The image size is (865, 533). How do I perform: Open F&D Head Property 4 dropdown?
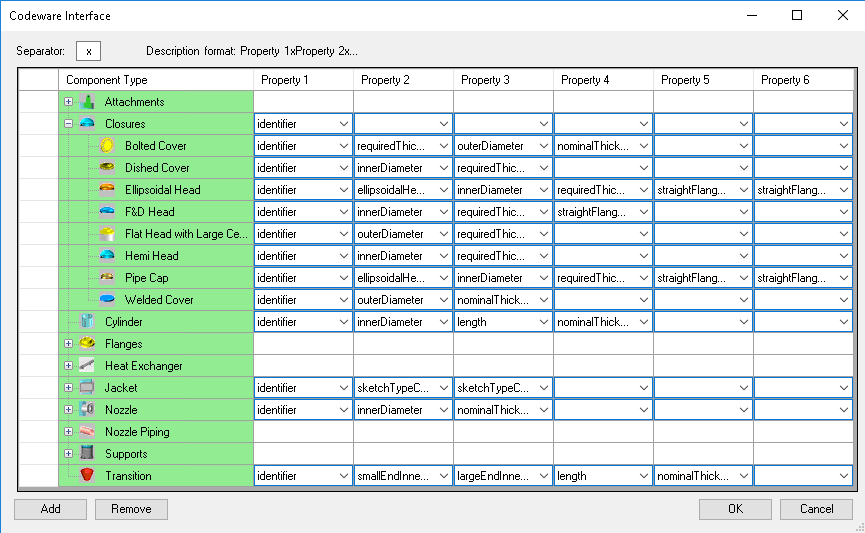[x=643, y=212]
